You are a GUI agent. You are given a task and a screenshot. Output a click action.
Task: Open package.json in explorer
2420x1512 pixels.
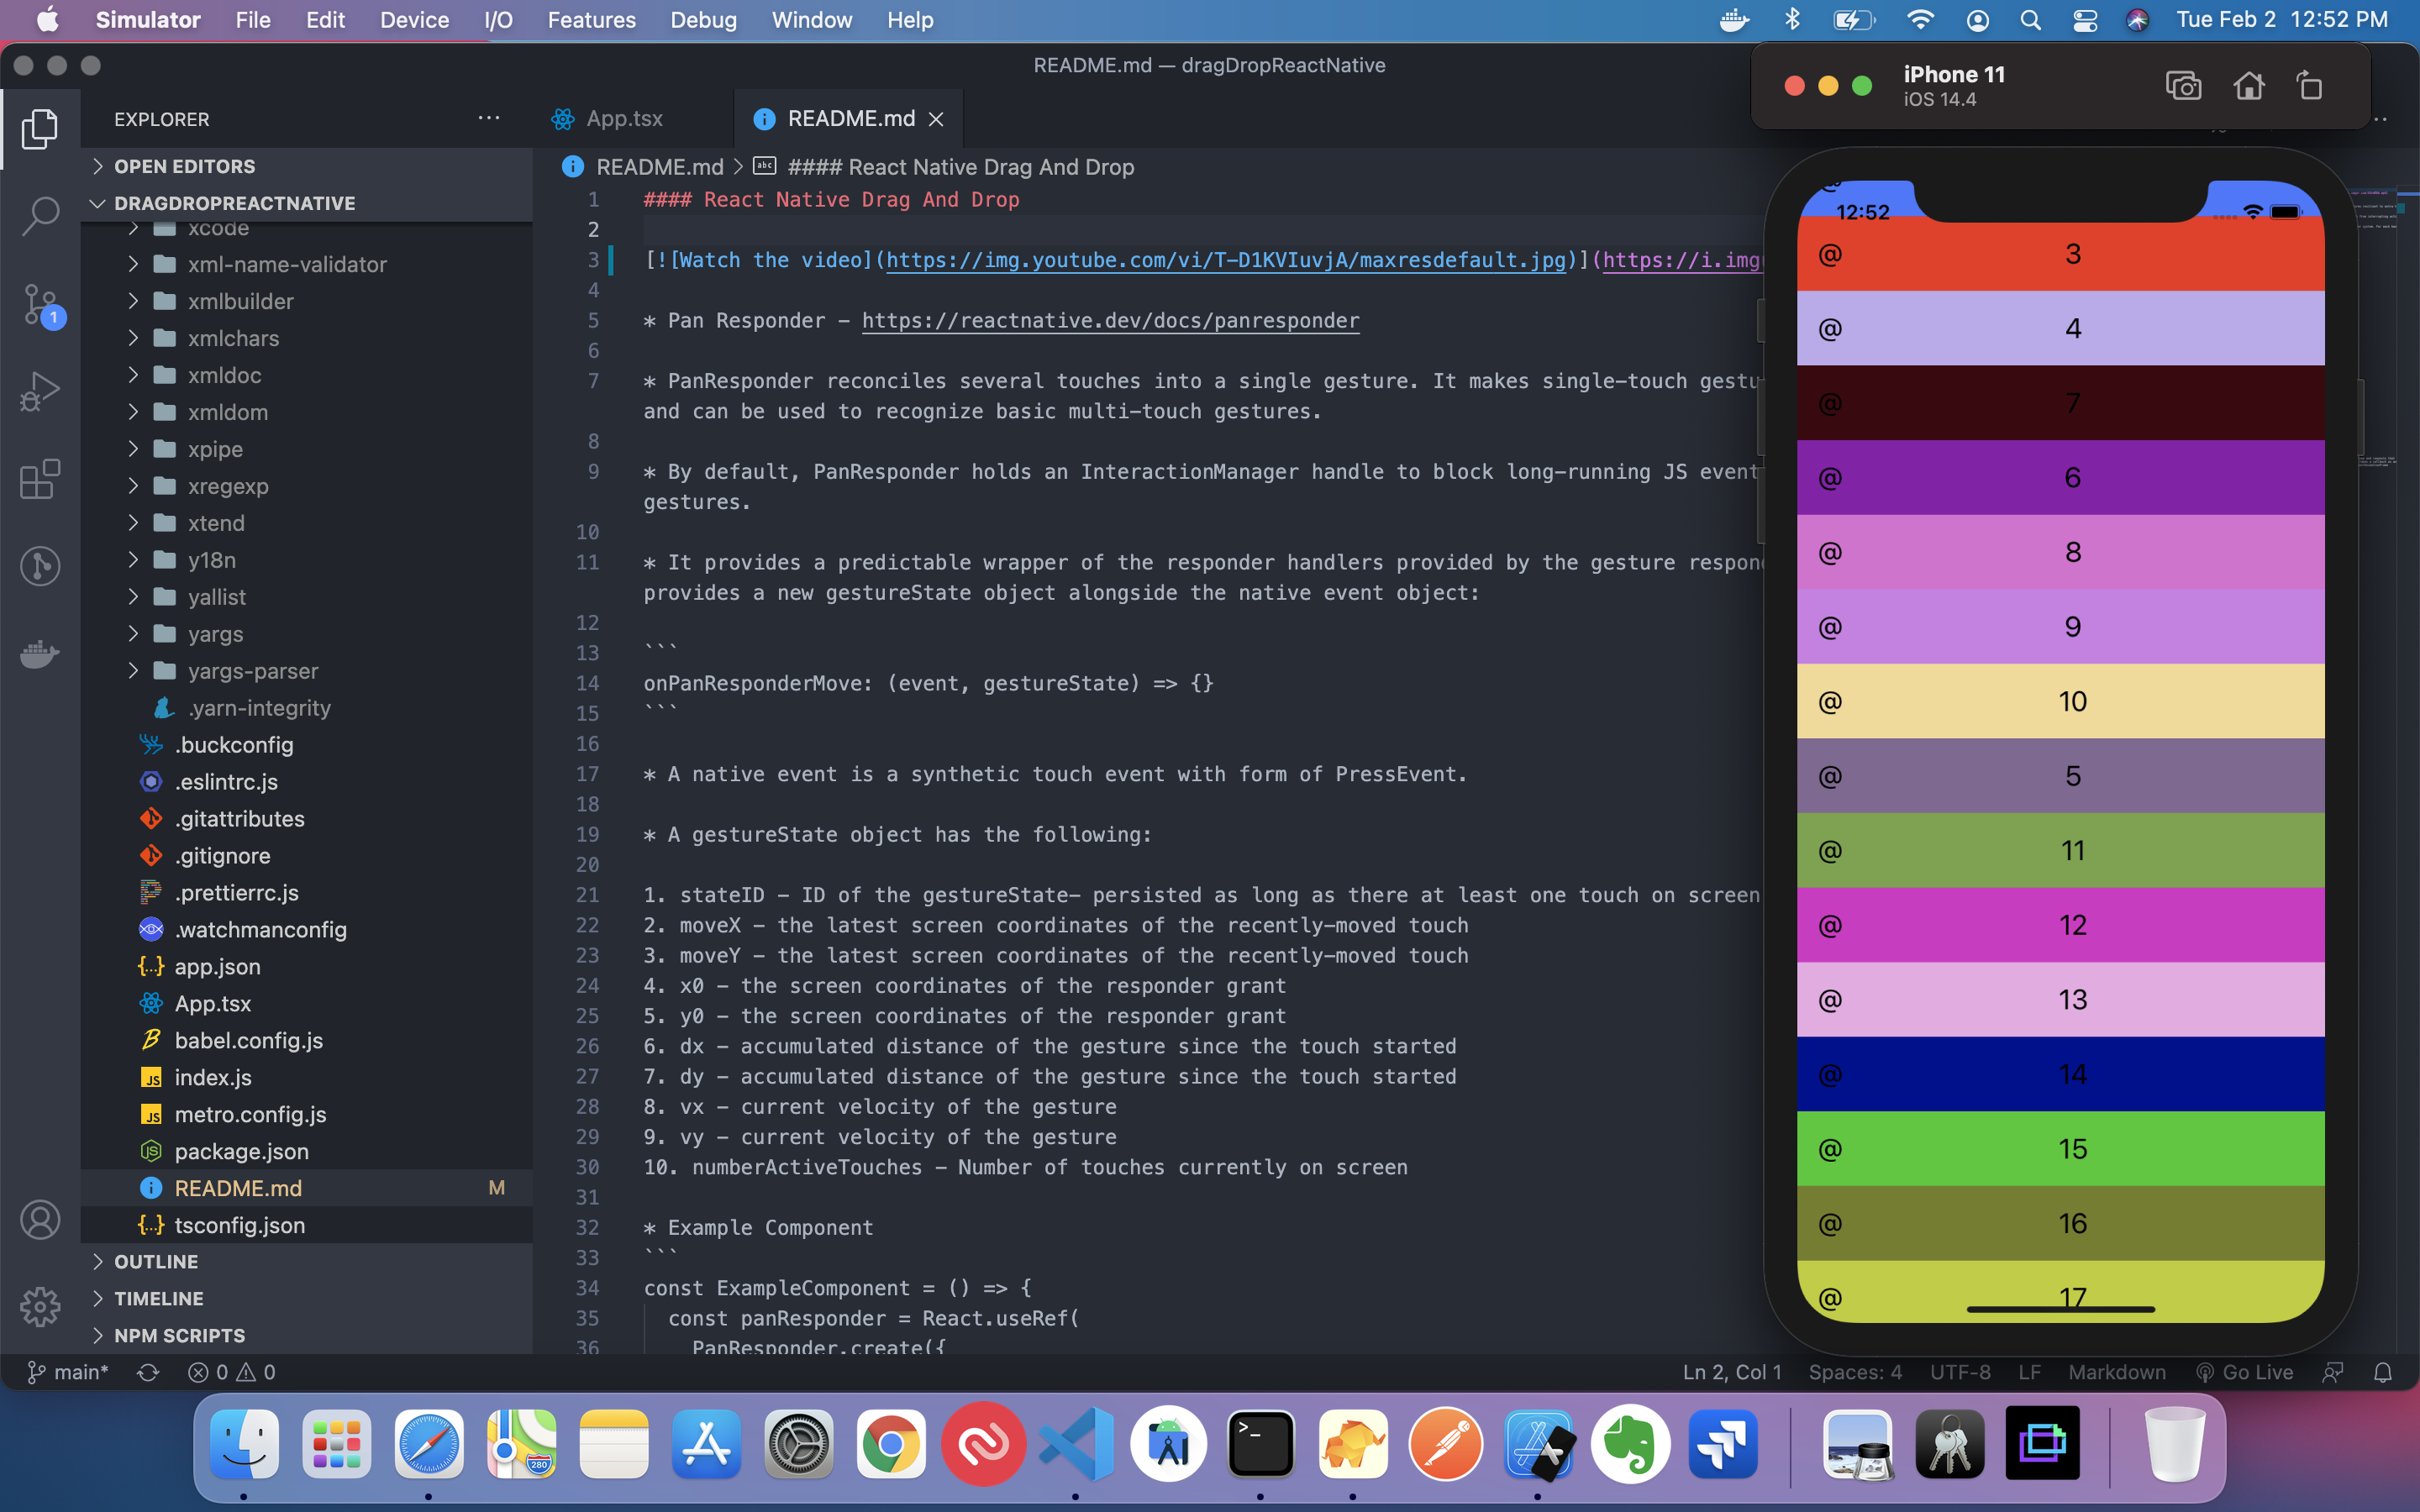(306, 1151)
